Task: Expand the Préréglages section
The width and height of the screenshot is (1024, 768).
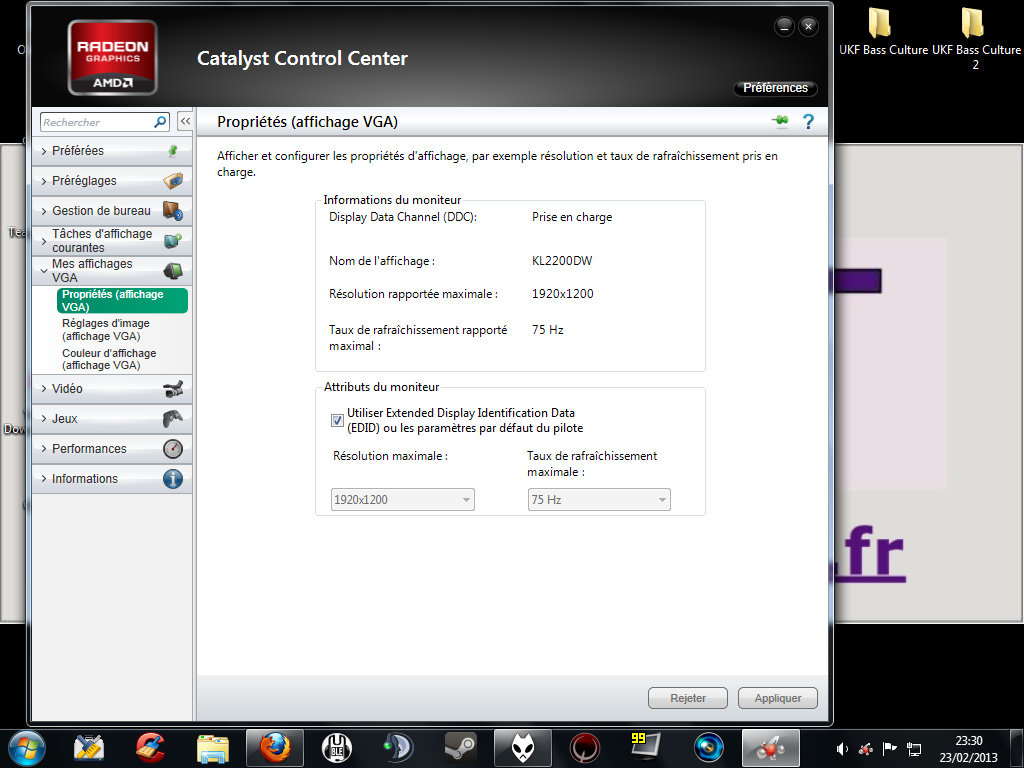Action: click(84, 181)
